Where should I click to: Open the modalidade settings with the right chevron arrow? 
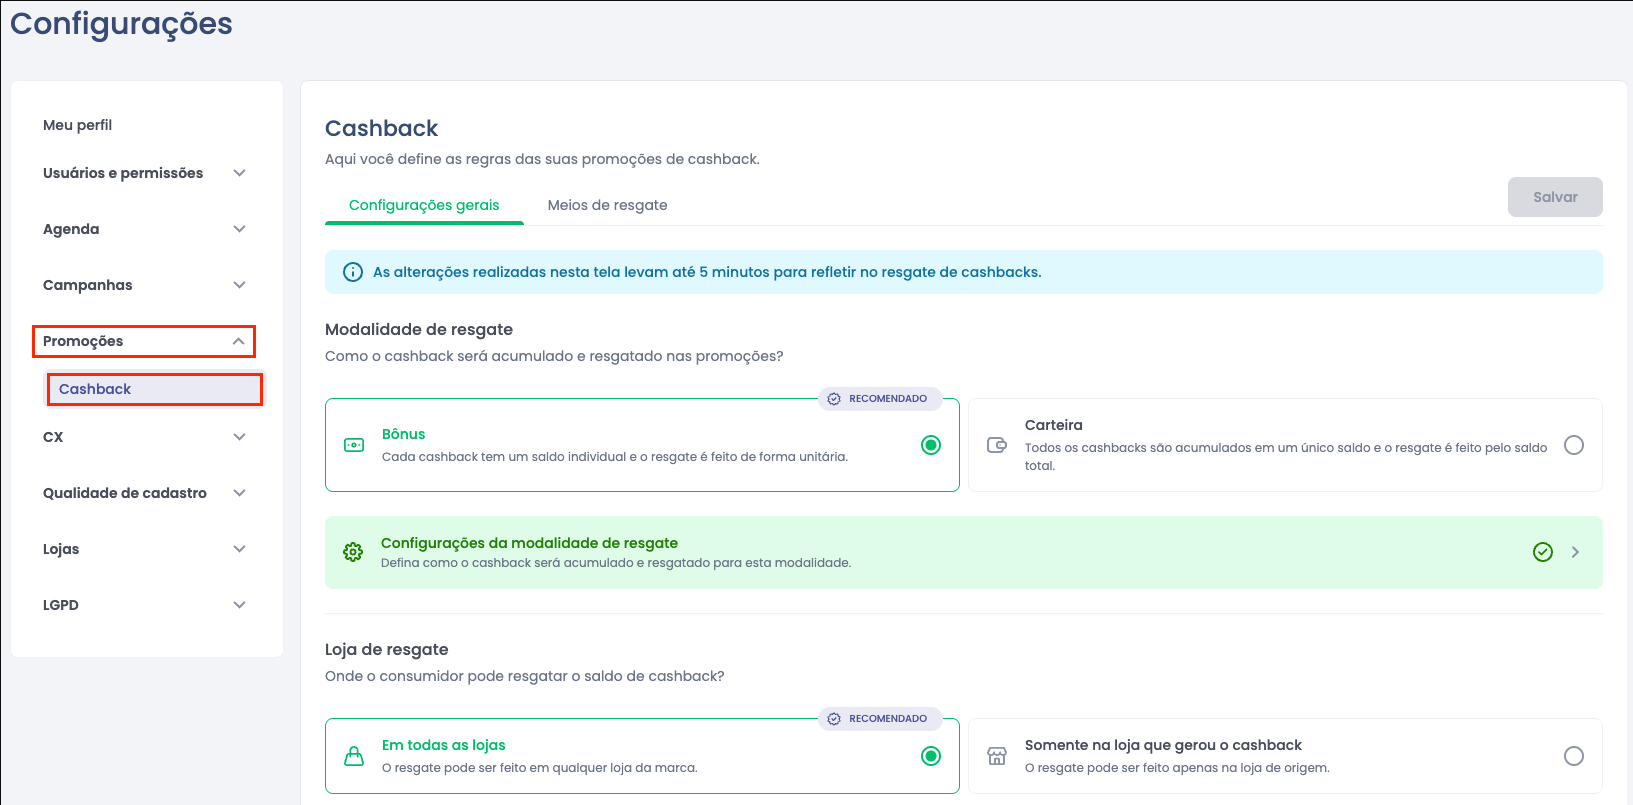(x=1575, y=552)
